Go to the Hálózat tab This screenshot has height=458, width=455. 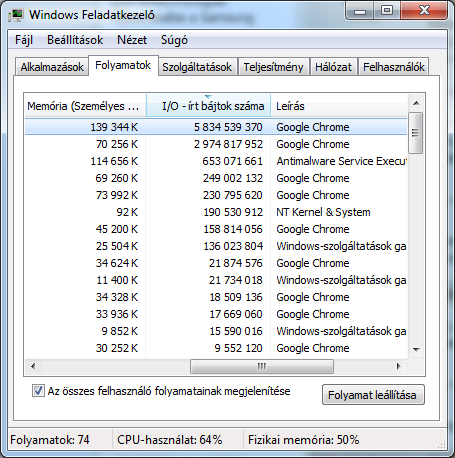coord(333,67)
